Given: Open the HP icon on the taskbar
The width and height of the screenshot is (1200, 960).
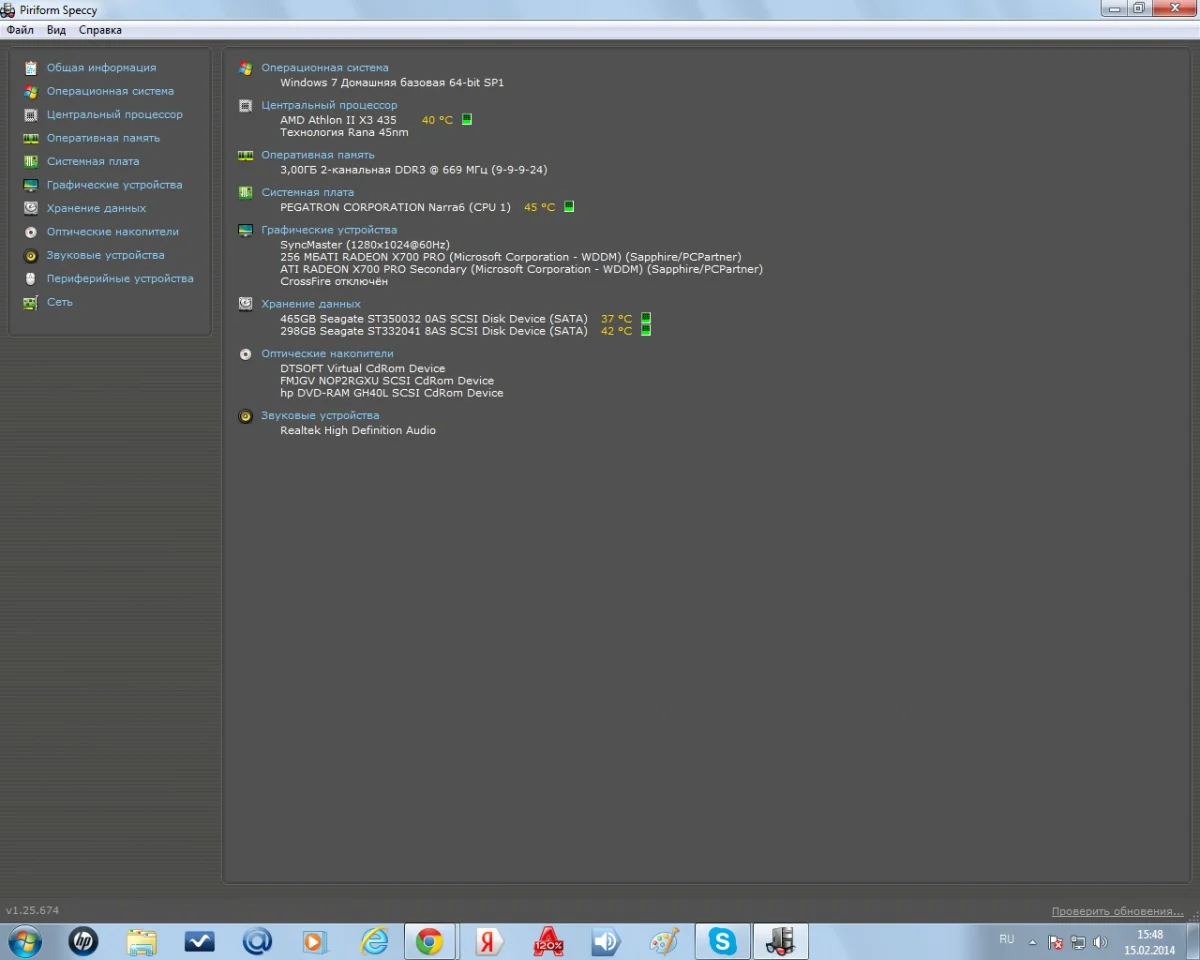Looking at the screenshot, I should point(83,941).
